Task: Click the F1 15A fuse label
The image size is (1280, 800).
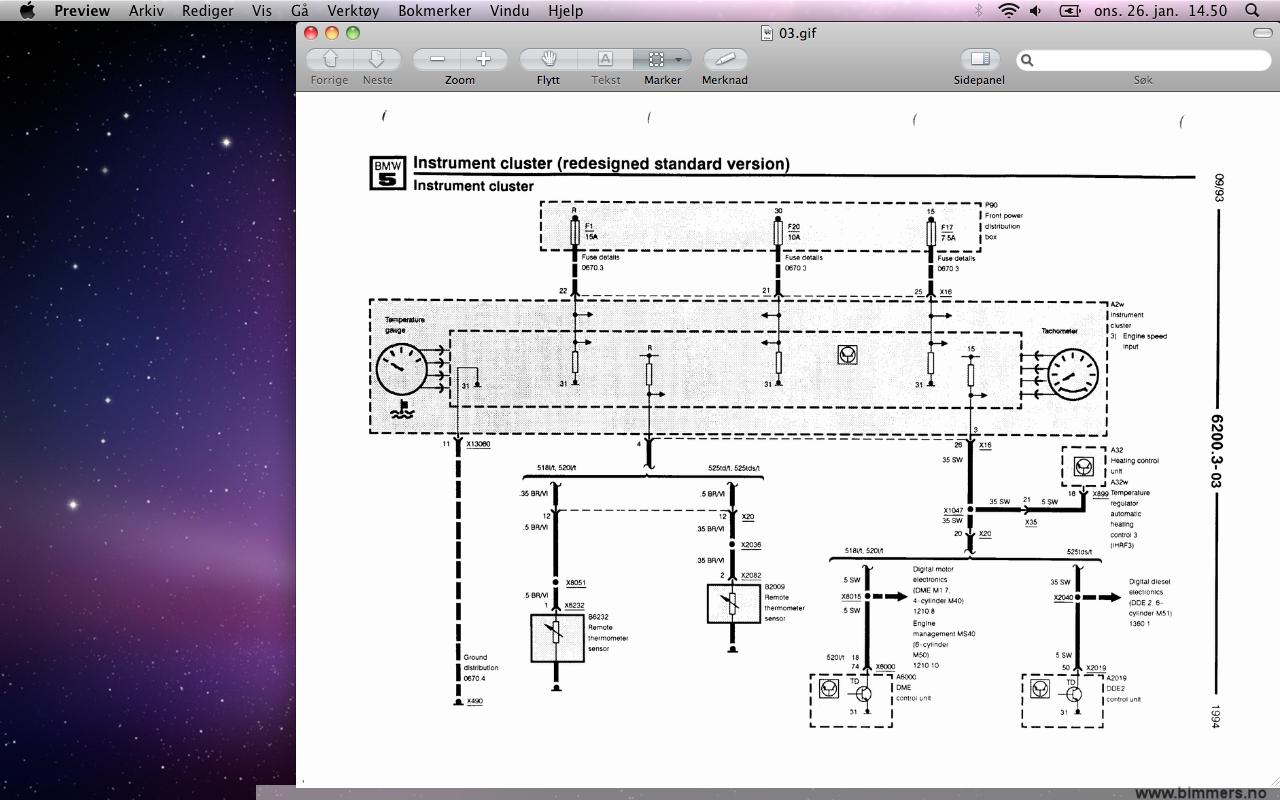Action: 590,232
